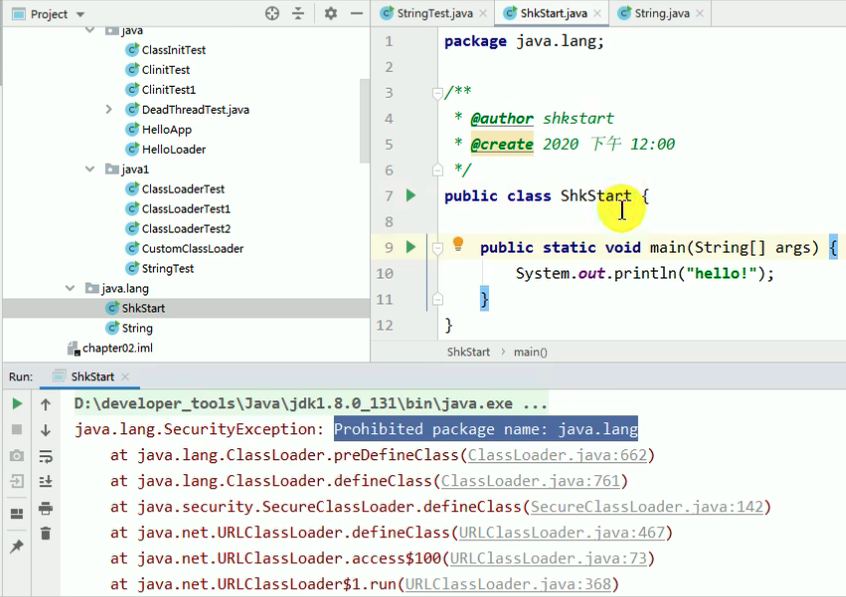Click the Locate/Select Opened File target icon
Viewport: 846px width, 597px height.
(x=272, y=14)
